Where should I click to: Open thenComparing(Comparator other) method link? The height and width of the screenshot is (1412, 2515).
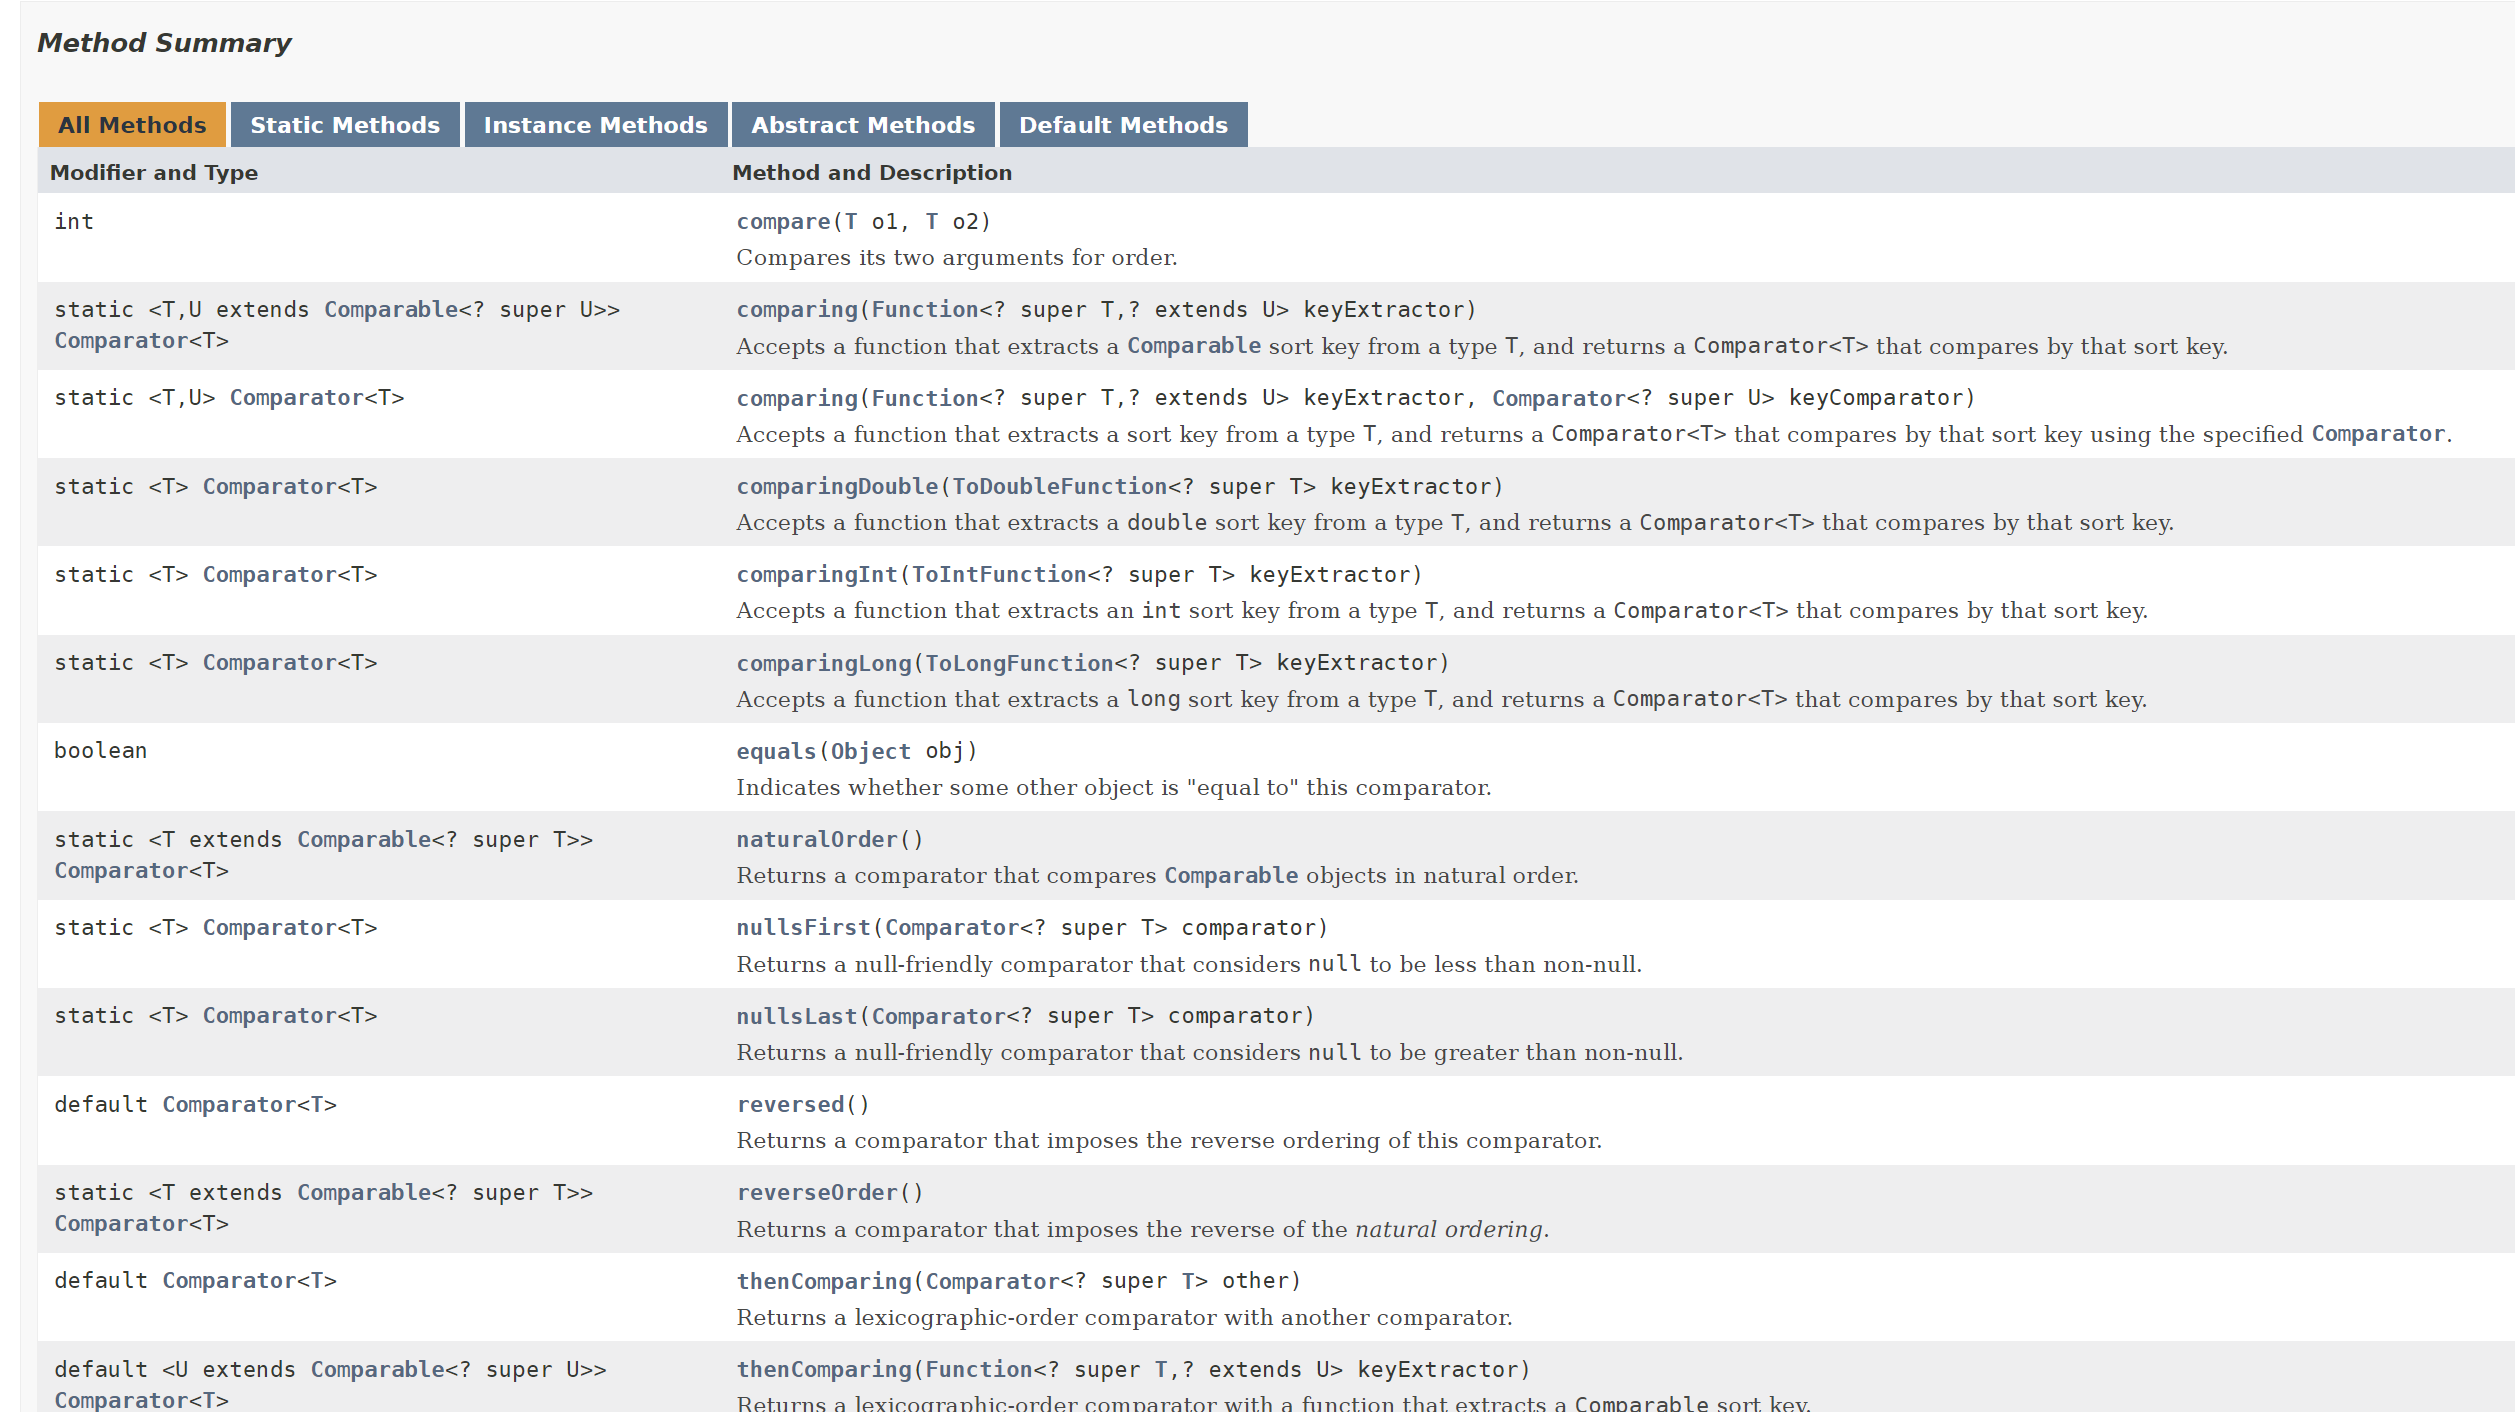[x=824, y=1281]
